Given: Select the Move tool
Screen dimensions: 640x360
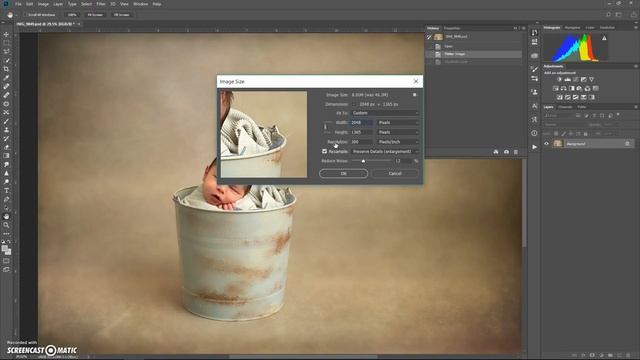Looking at the screenshot, I should pos(6,34).
